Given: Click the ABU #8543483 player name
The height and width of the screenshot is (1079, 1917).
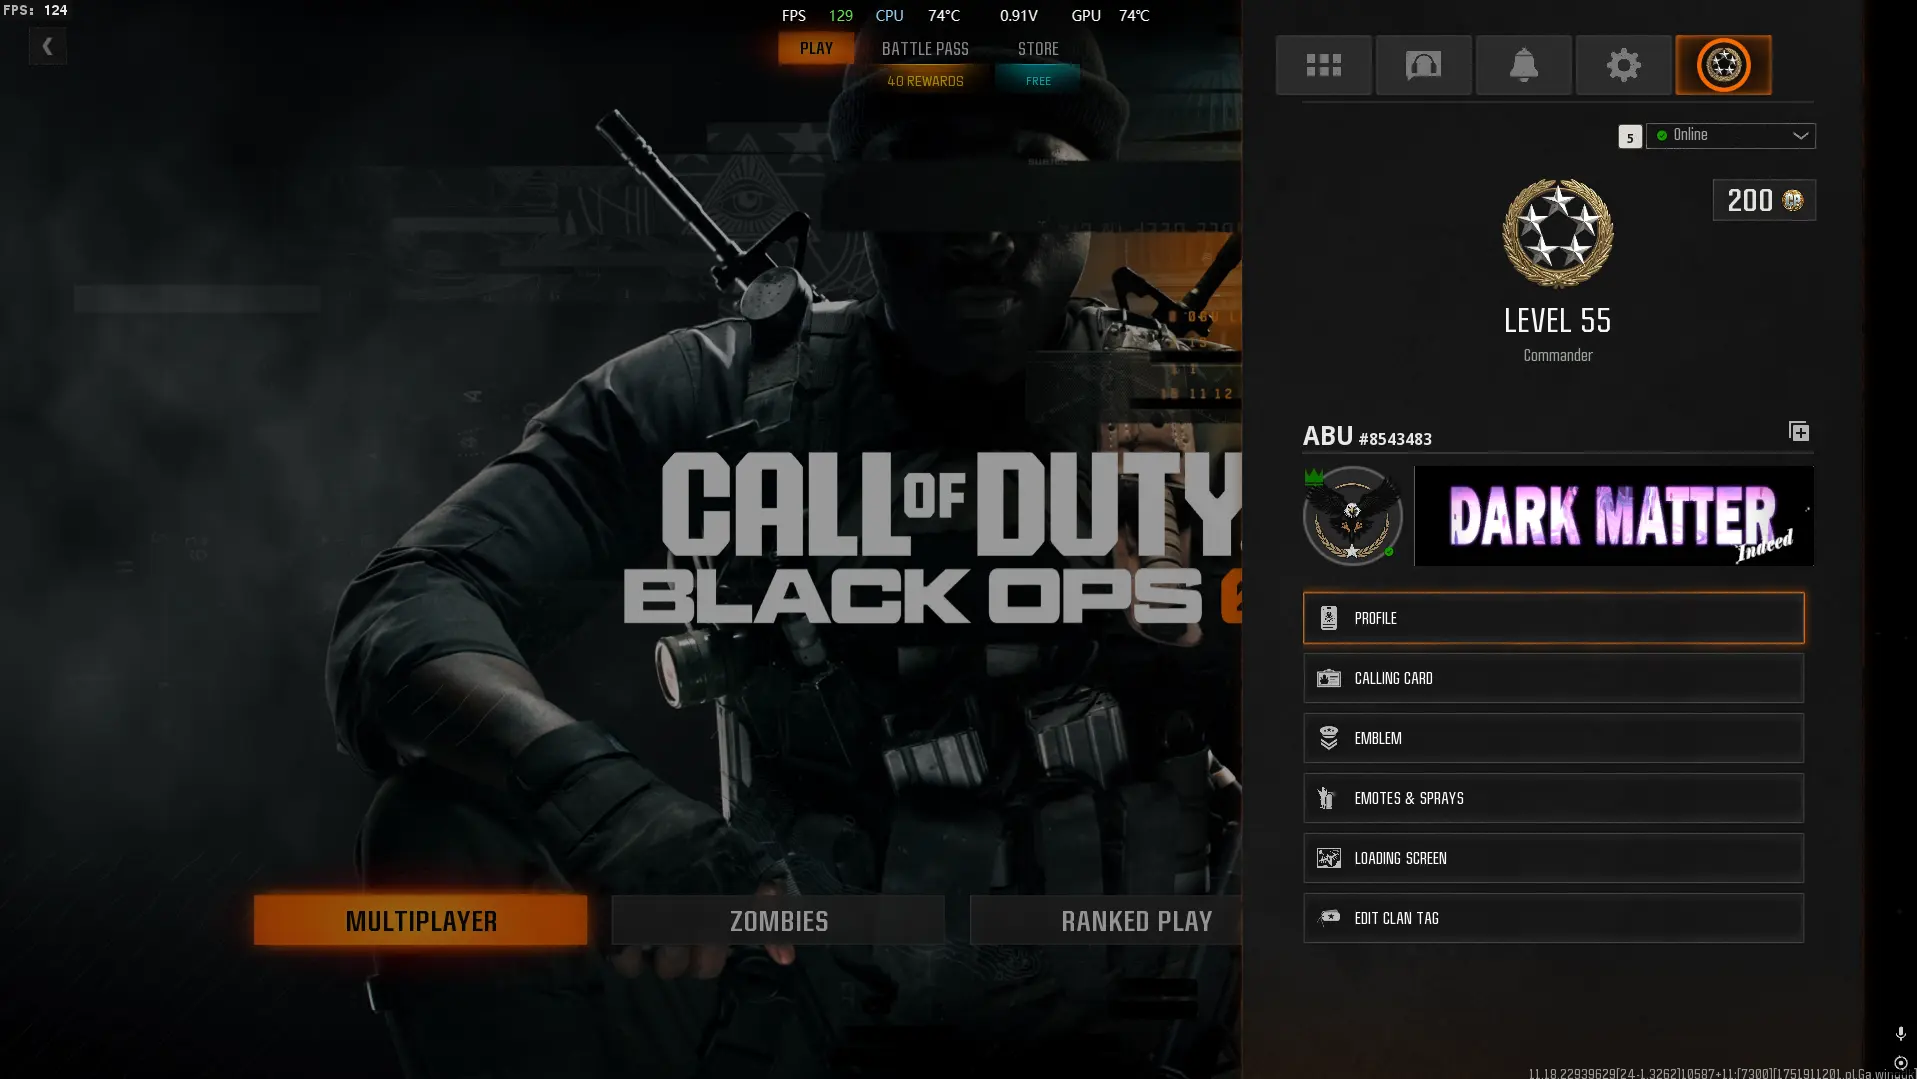Looking at the screenshot, I should click(1367, 437).
